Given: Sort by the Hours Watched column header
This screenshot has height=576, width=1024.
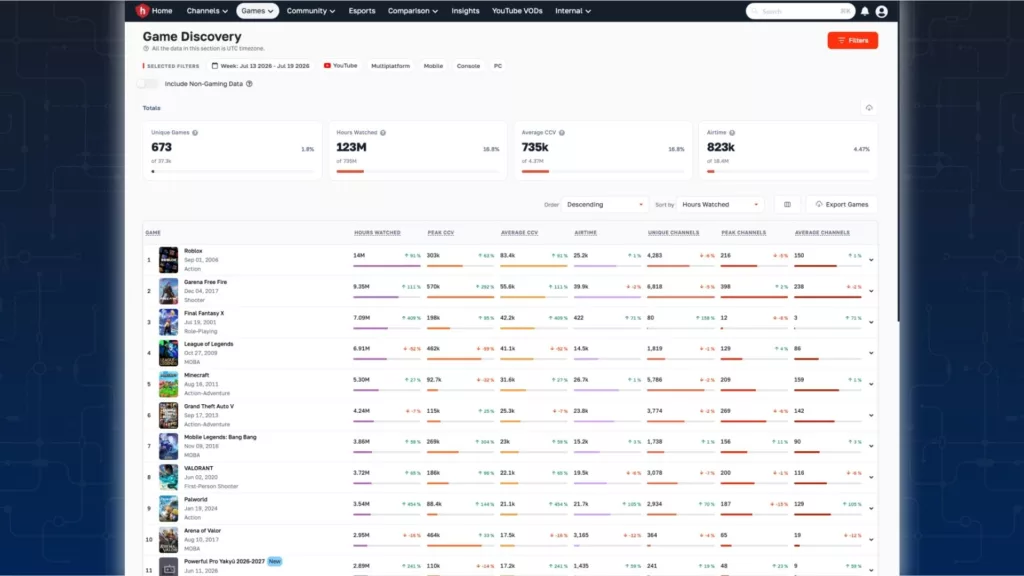Looking at the screenshot, I should 377,232.
